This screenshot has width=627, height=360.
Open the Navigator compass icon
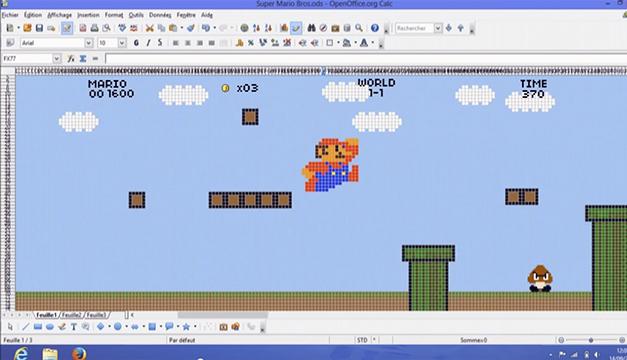[x=323, y=28]
